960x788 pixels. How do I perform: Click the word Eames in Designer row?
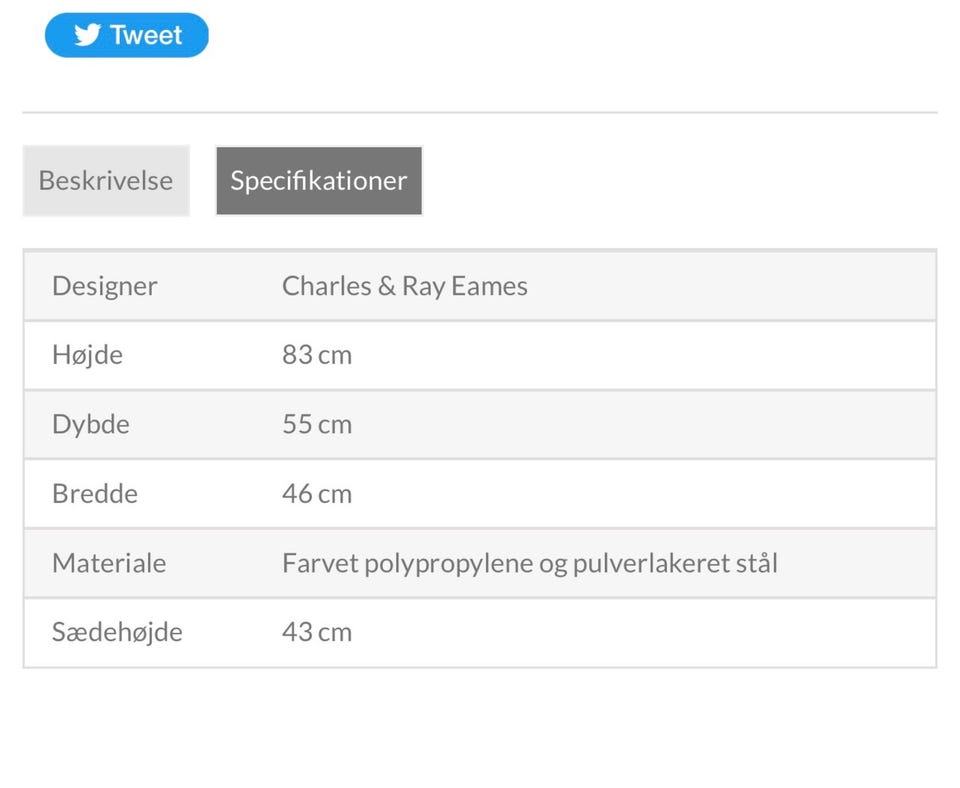489,286
